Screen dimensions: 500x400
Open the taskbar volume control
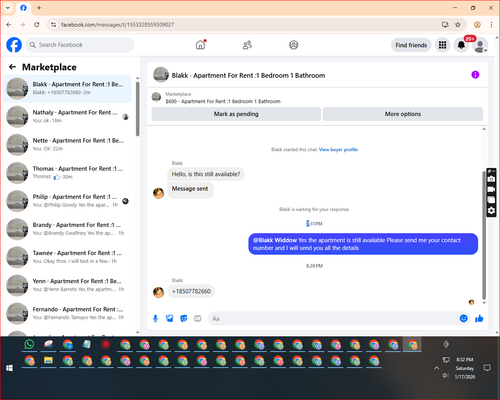[x=446, y=376]
